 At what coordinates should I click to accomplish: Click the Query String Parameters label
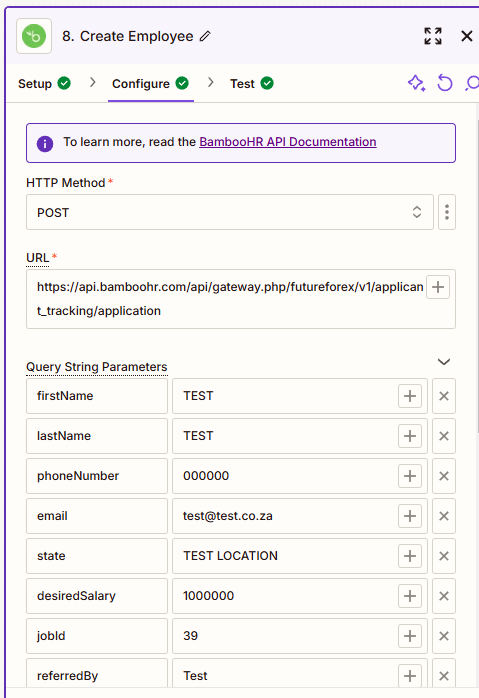(x=97, y=367)
